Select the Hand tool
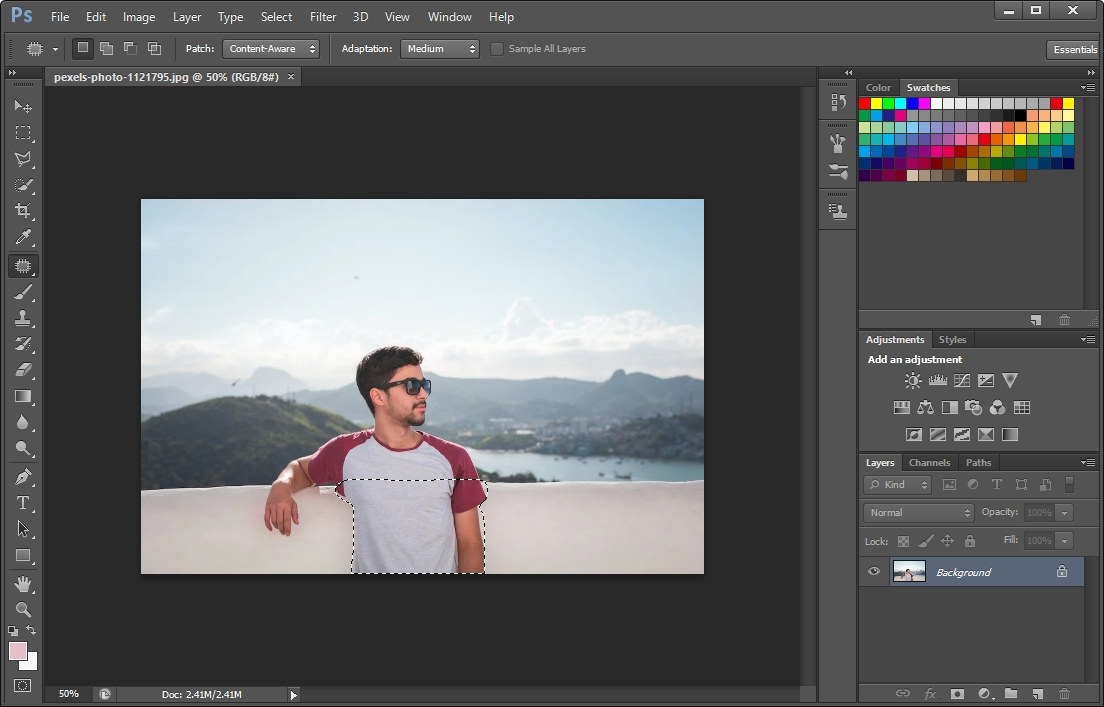The height and width of the screenshot is (707, 1104). (x=23, y=583)
